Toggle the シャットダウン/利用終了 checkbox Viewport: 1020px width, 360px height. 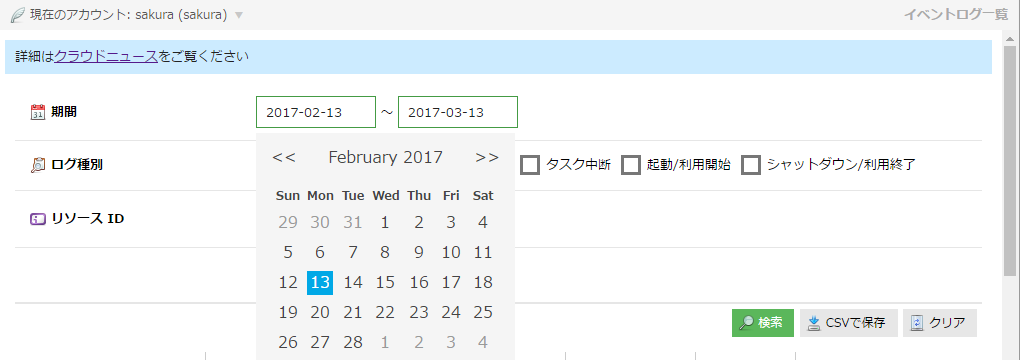[751, 165]
